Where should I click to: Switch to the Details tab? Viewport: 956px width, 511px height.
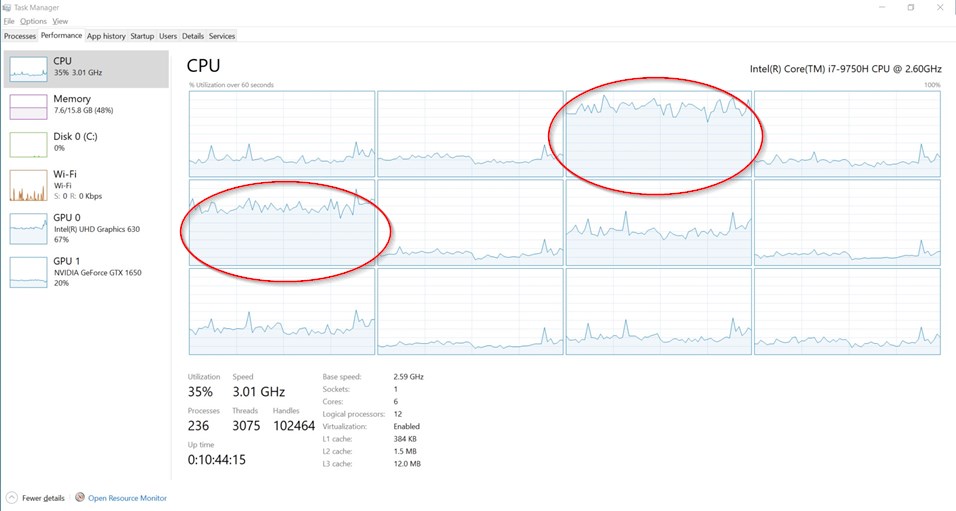coord(192,36)
